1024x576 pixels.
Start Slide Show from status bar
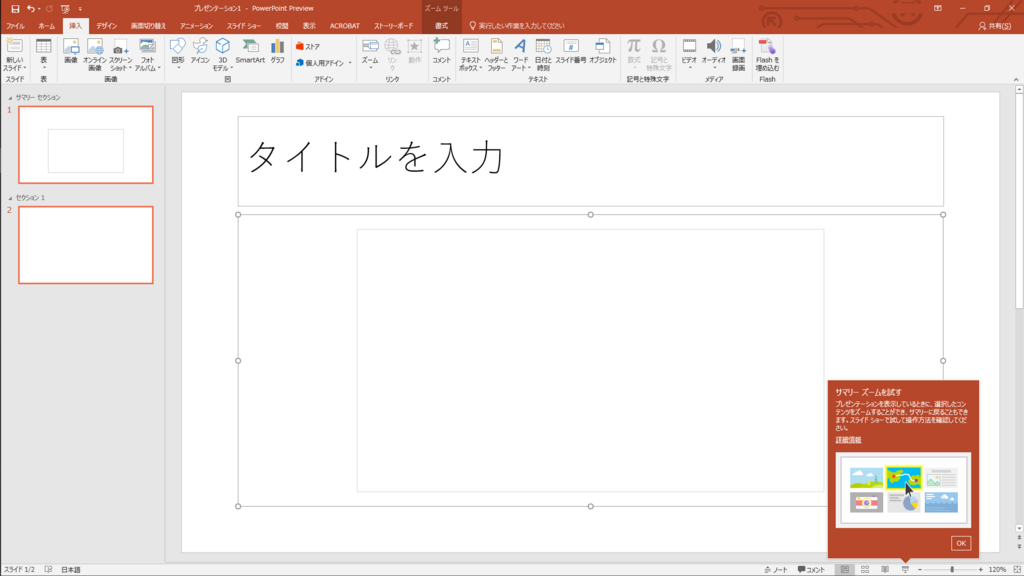click(x=905, y=569)
